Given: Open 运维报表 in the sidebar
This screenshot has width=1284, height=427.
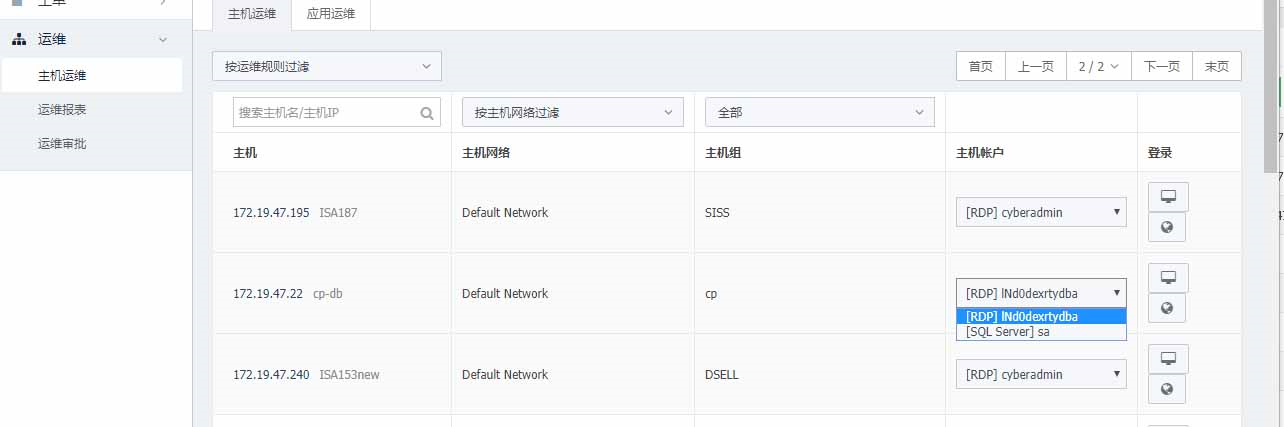Looking at the screenshot, I should point(62,110).
